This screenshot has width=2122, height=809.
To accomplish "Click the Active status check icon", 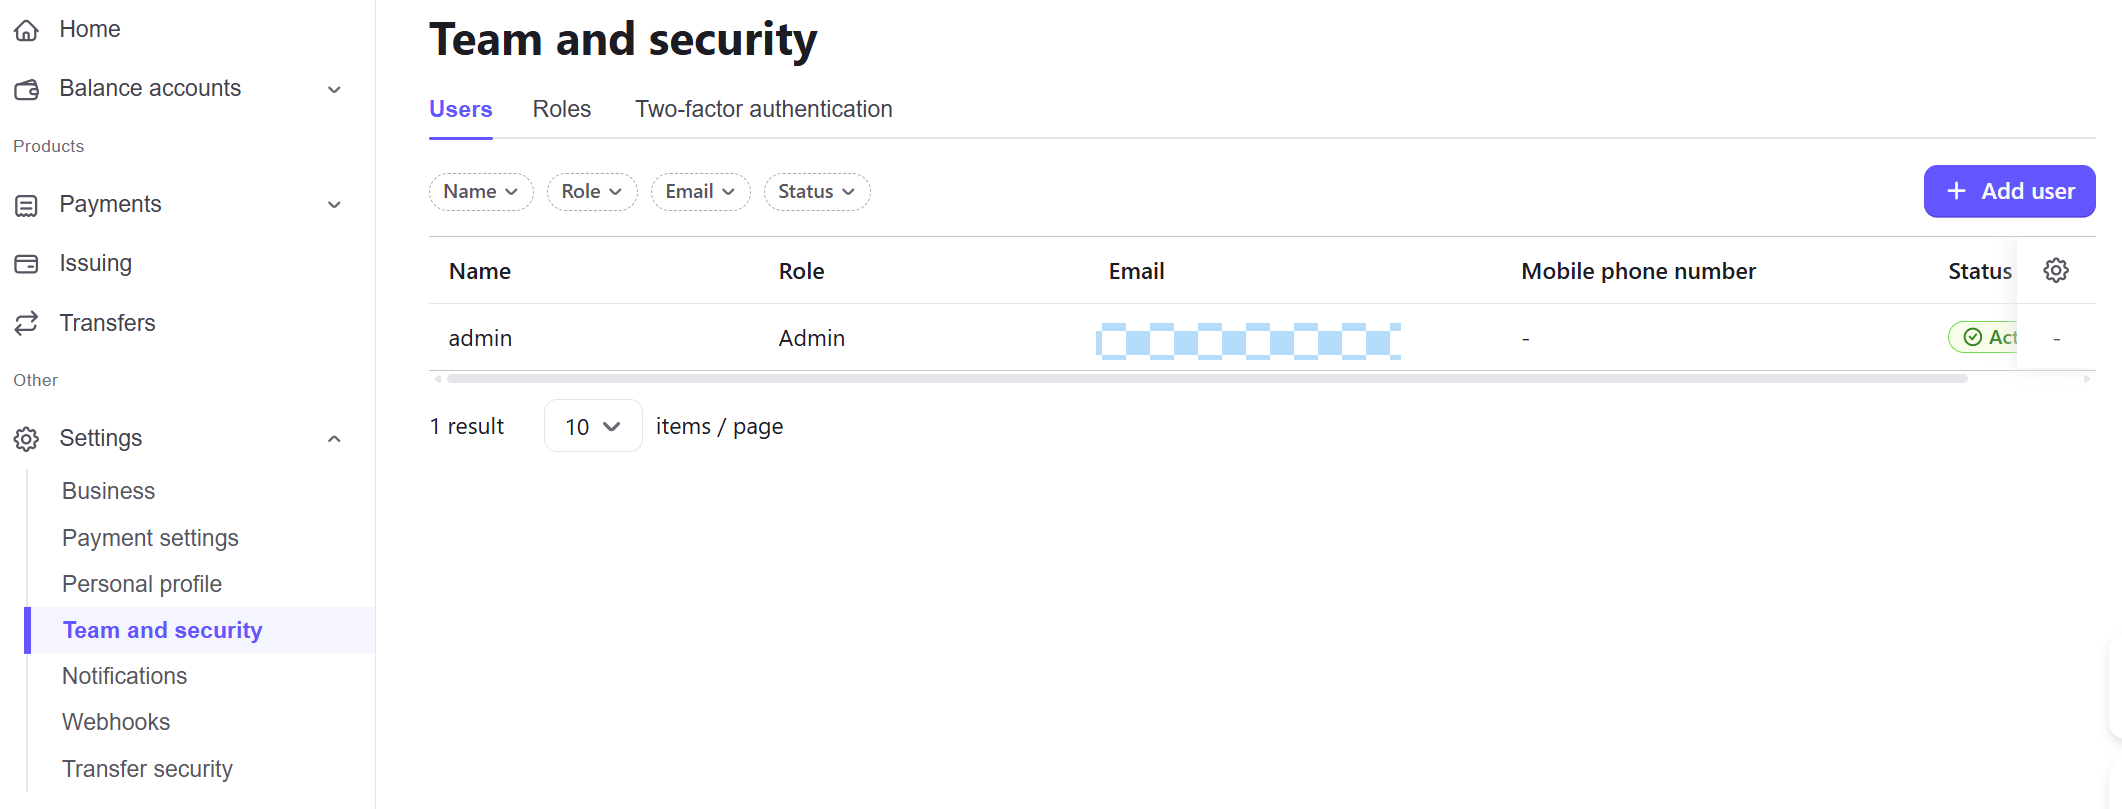I will pyautogui.click(x=1971, y=337).
